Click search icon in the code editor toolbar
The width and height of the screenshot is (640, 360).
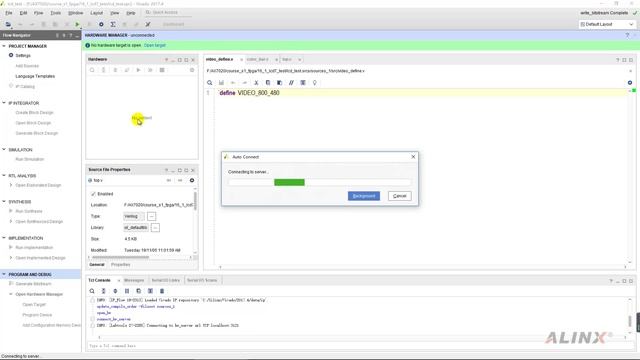pos(209,83)
